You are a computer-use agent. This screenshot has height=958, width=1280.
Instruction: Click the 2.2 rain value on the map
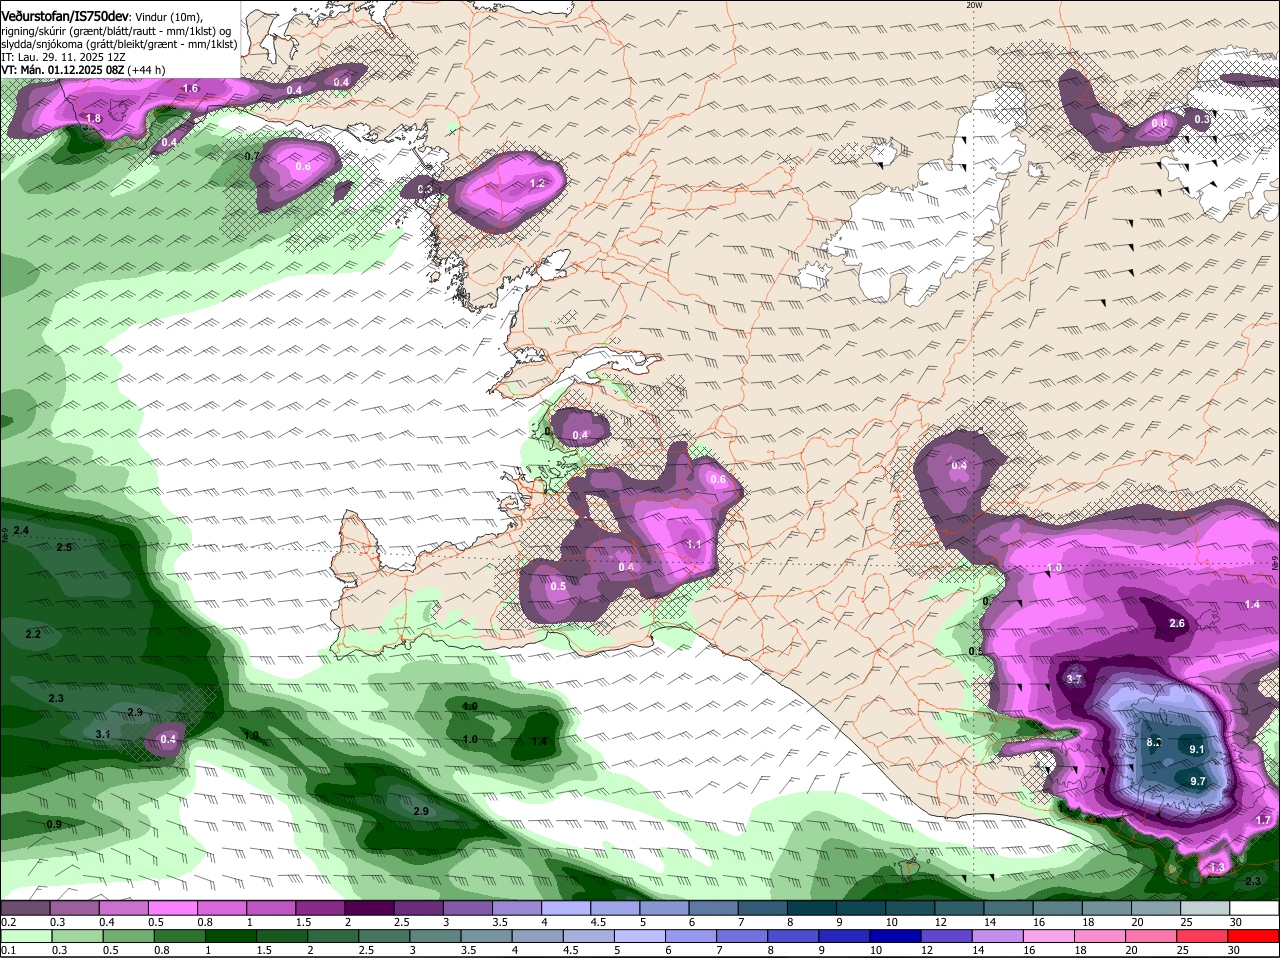[33, 634]
